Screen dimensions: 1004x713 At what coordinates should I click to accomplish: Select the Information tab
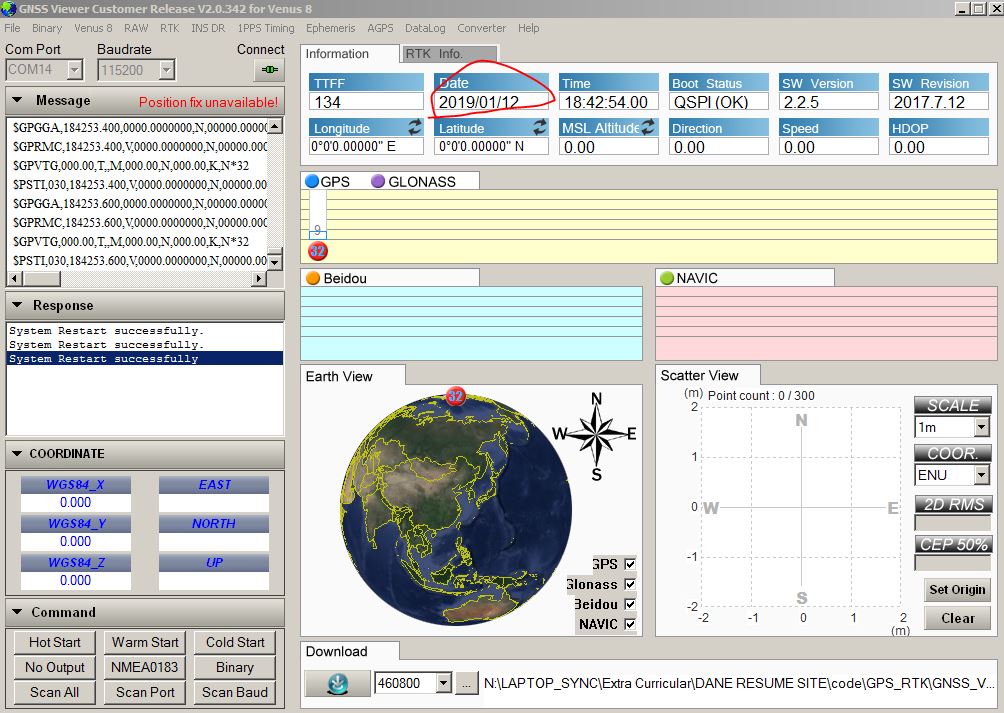pyautogui.click(x=349, y=54)
